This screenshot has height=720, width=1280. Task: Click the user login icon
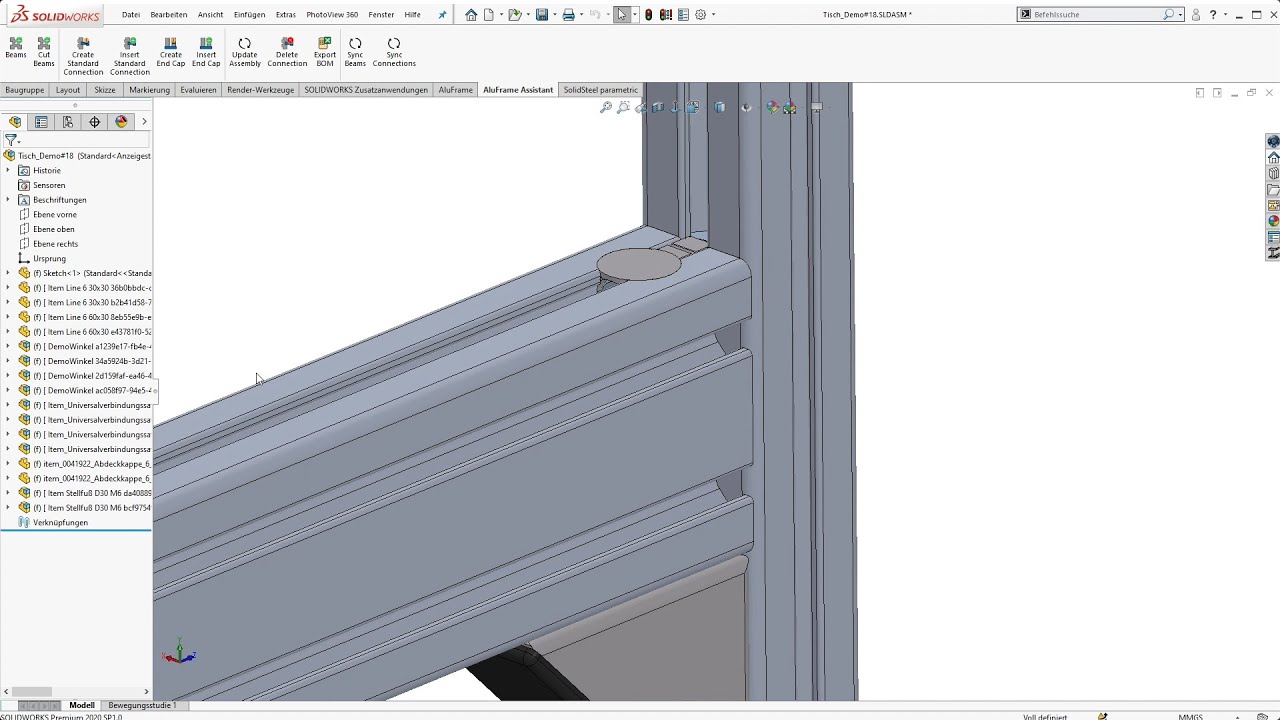click(x=1195, y=15)
